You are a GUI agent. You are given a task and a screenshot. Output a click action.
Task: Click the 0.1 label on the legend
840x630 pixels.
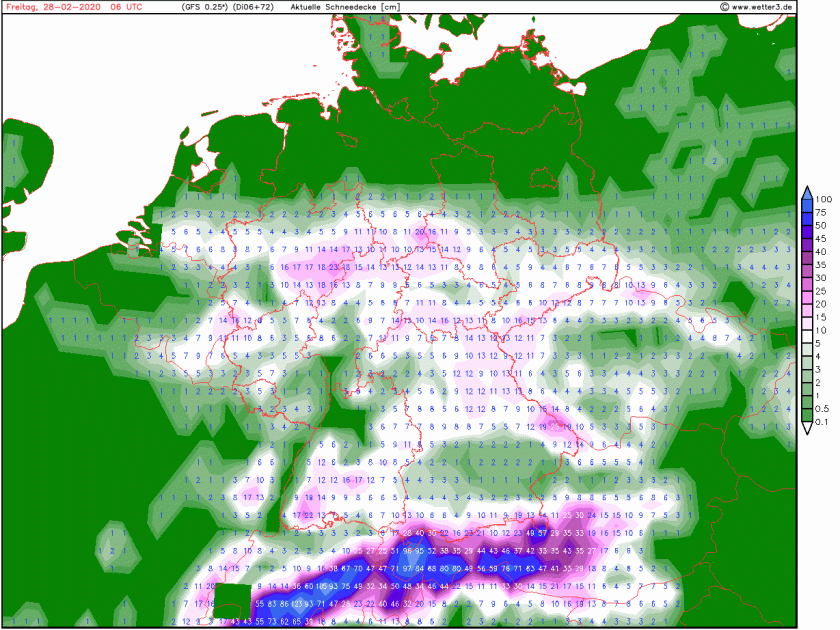tap(825, 421)
